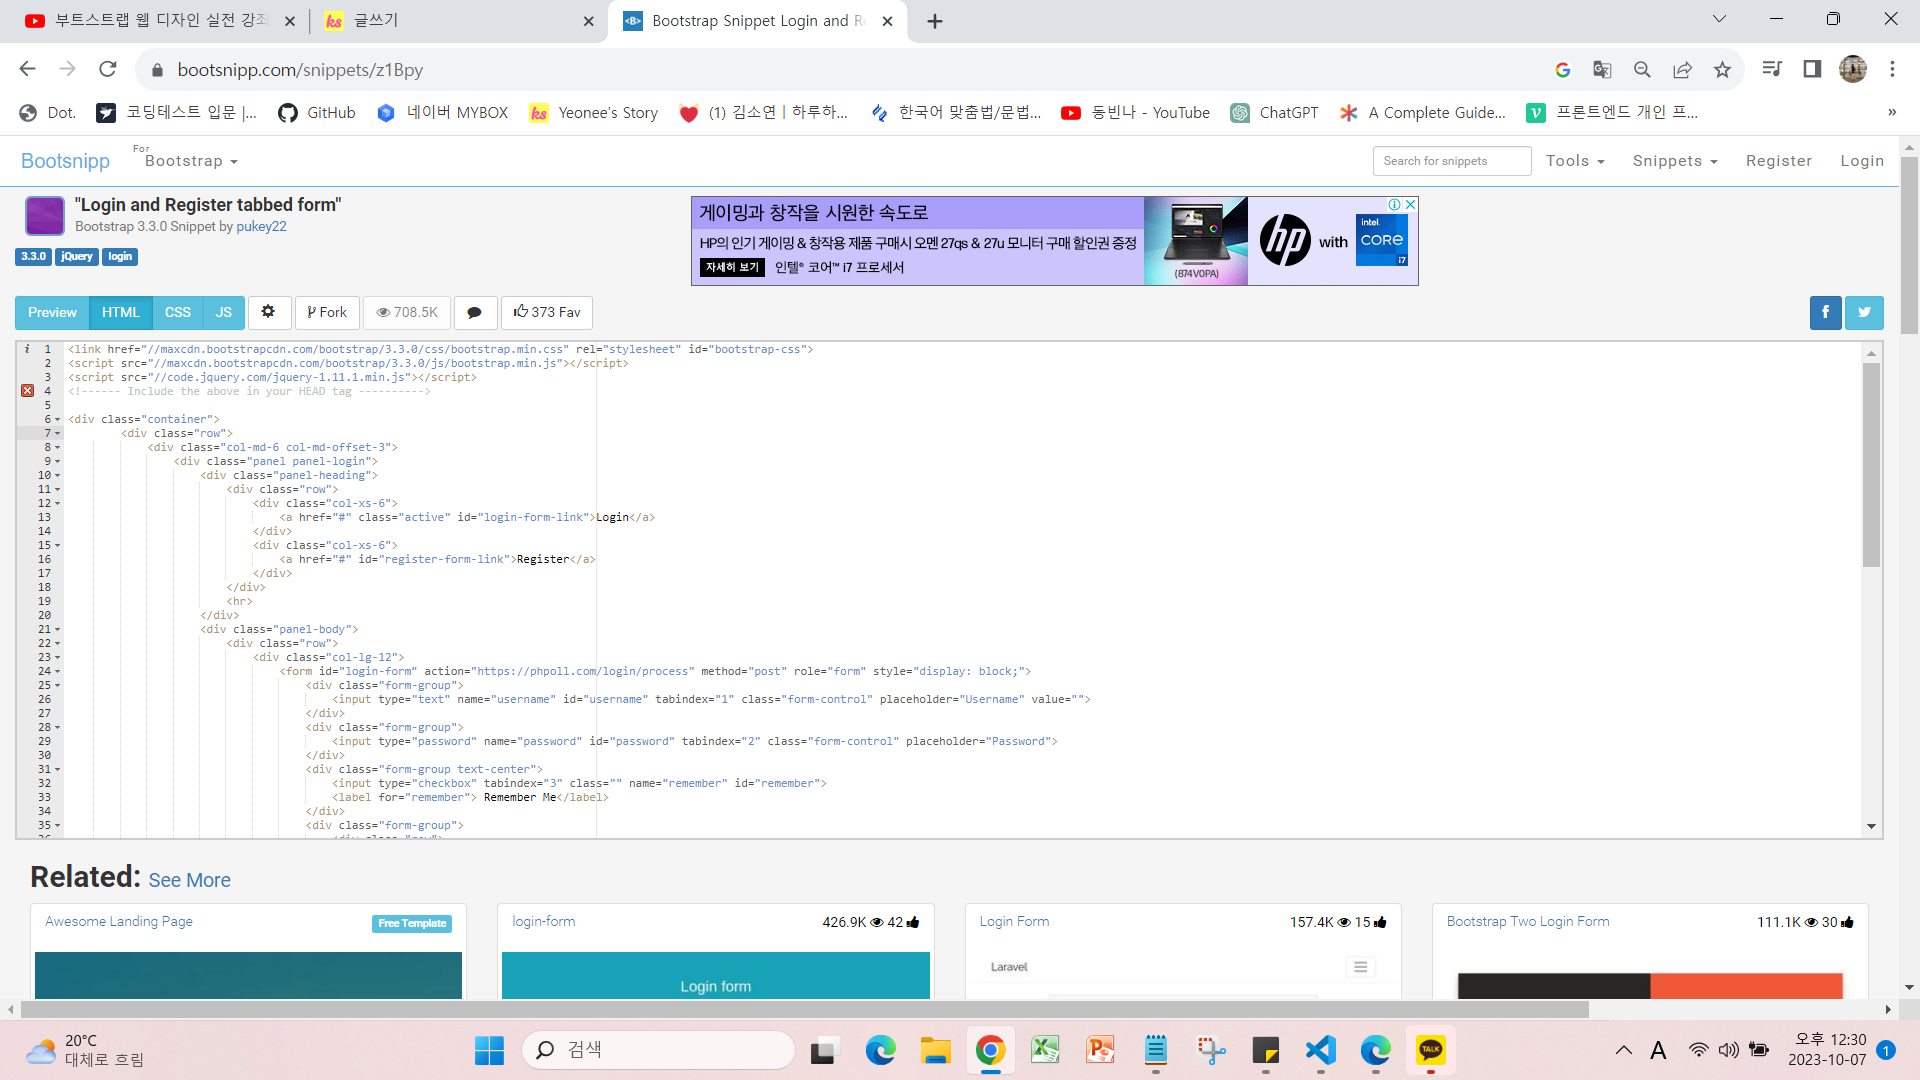Go back to previous page
The height and width of the screenshot is (1080, 1920).
[x=28, y=69]
